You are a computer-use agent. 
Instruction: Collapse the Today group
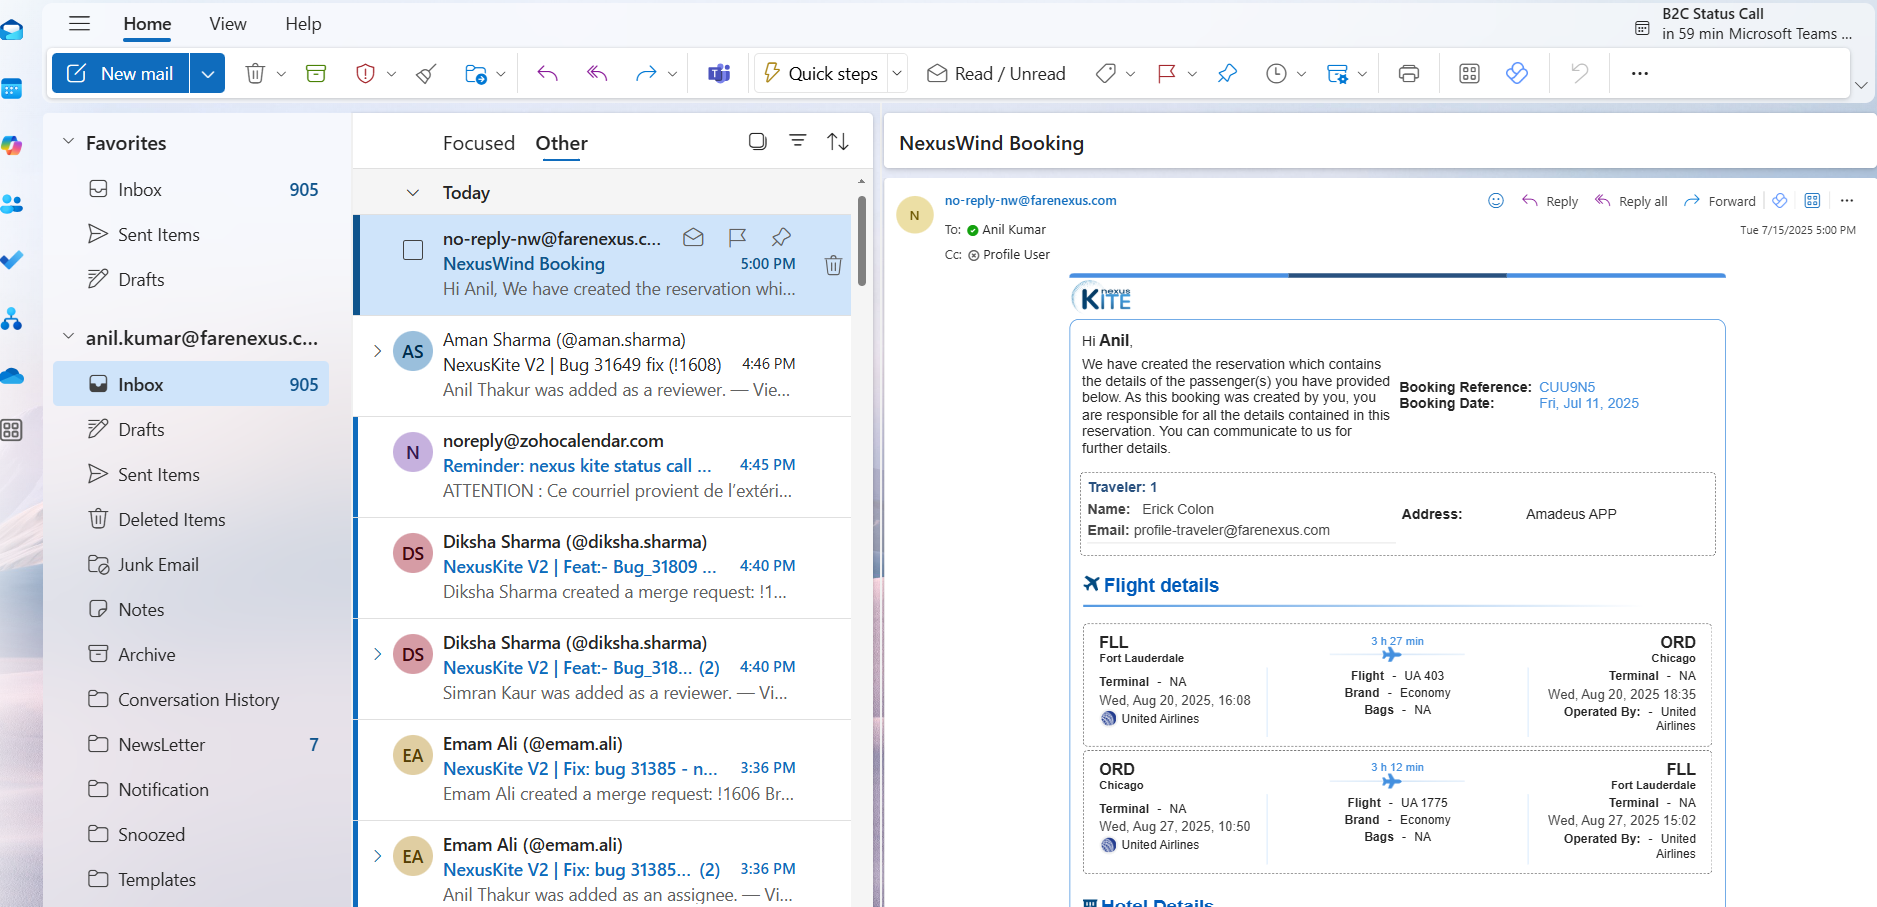pos(413,193)
